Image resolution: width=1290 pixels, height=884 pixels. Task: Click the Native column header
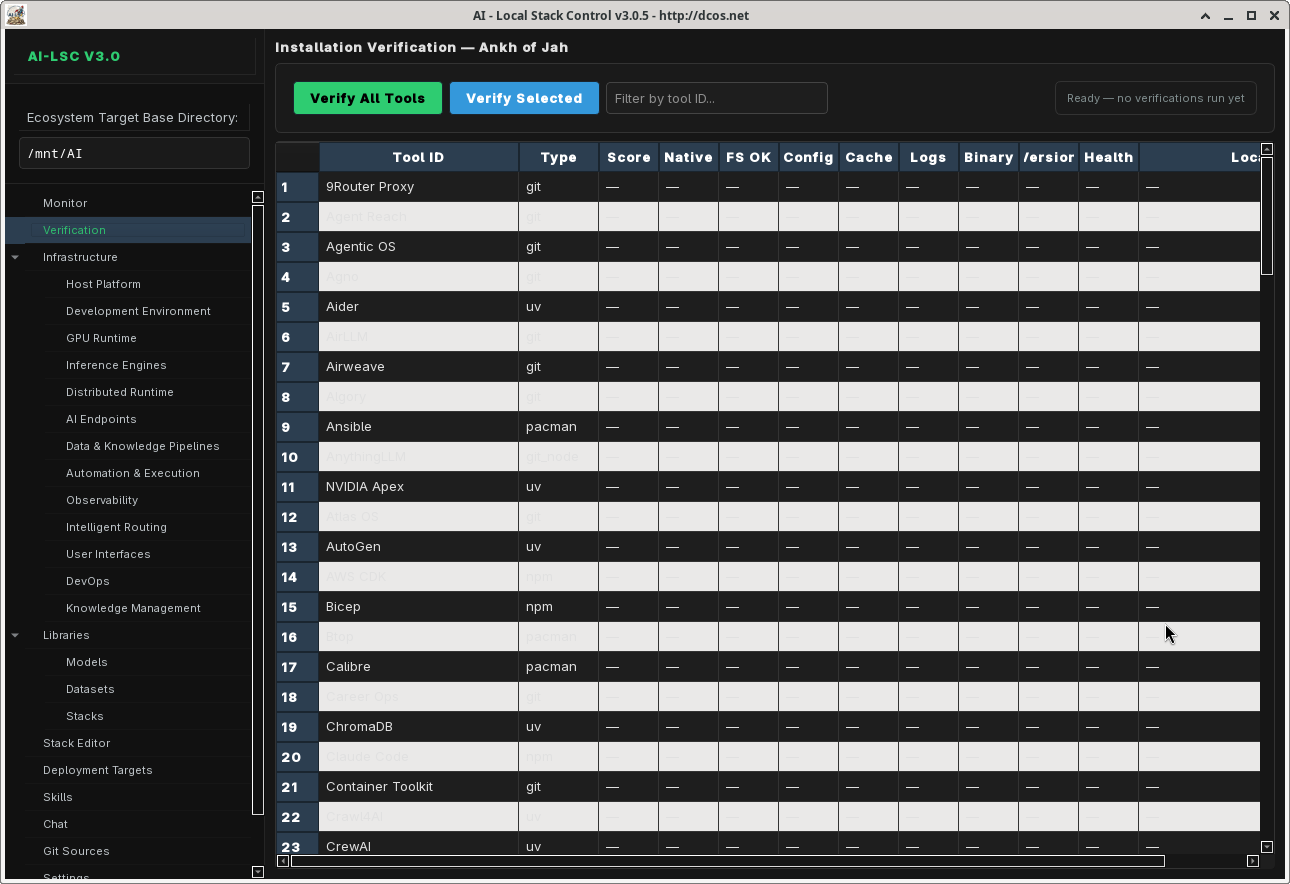(689, 157)
